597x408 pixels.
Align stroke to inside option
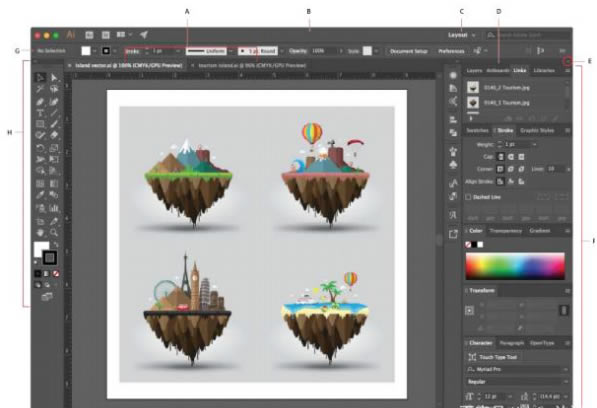coord(511,182)
